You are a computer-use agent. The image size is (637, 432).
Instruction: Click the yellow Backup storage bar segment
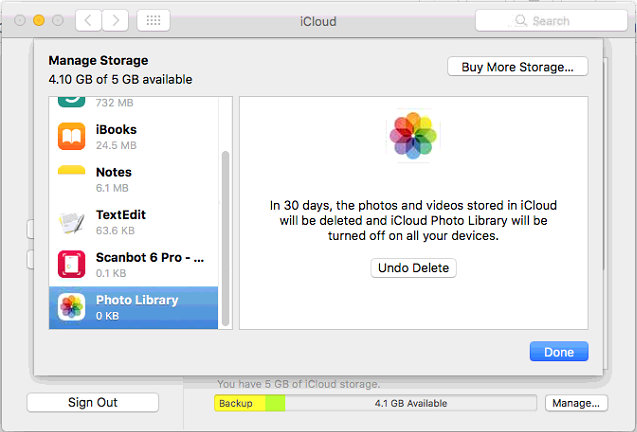tap(239, 403)
